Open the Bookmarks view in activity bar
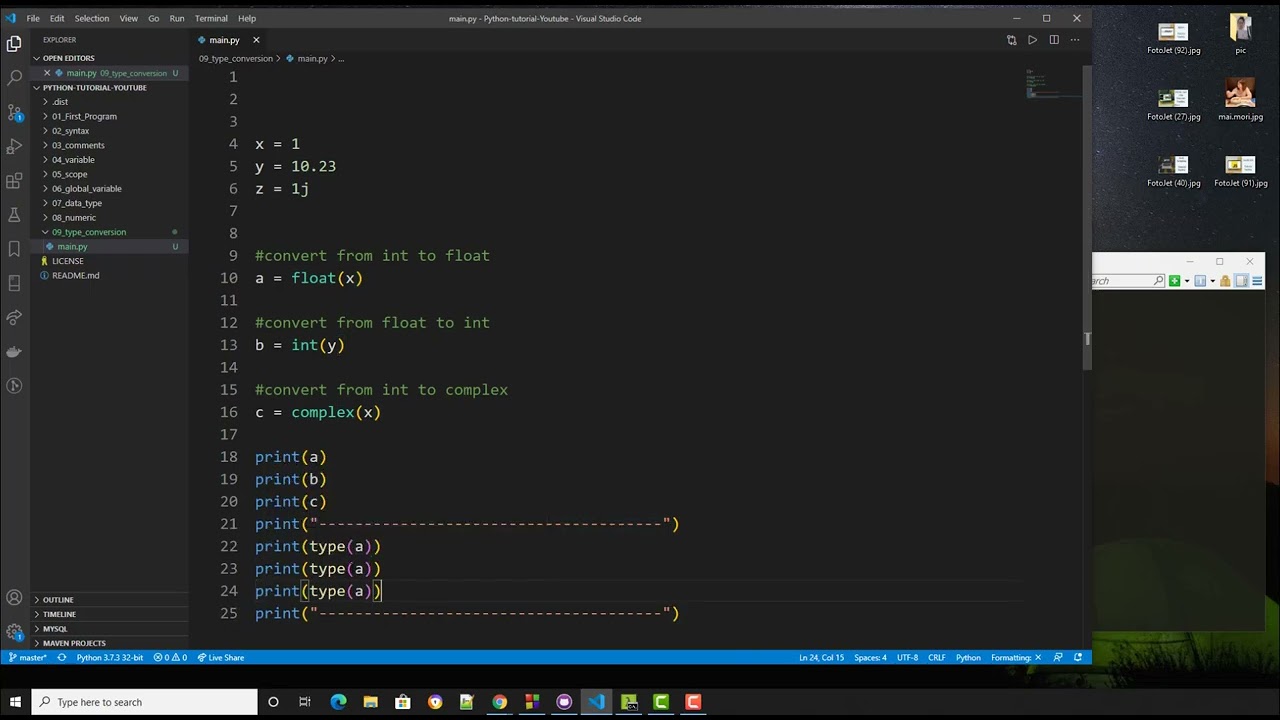The width and height of the screenshot is (1280, 720). 14,249
